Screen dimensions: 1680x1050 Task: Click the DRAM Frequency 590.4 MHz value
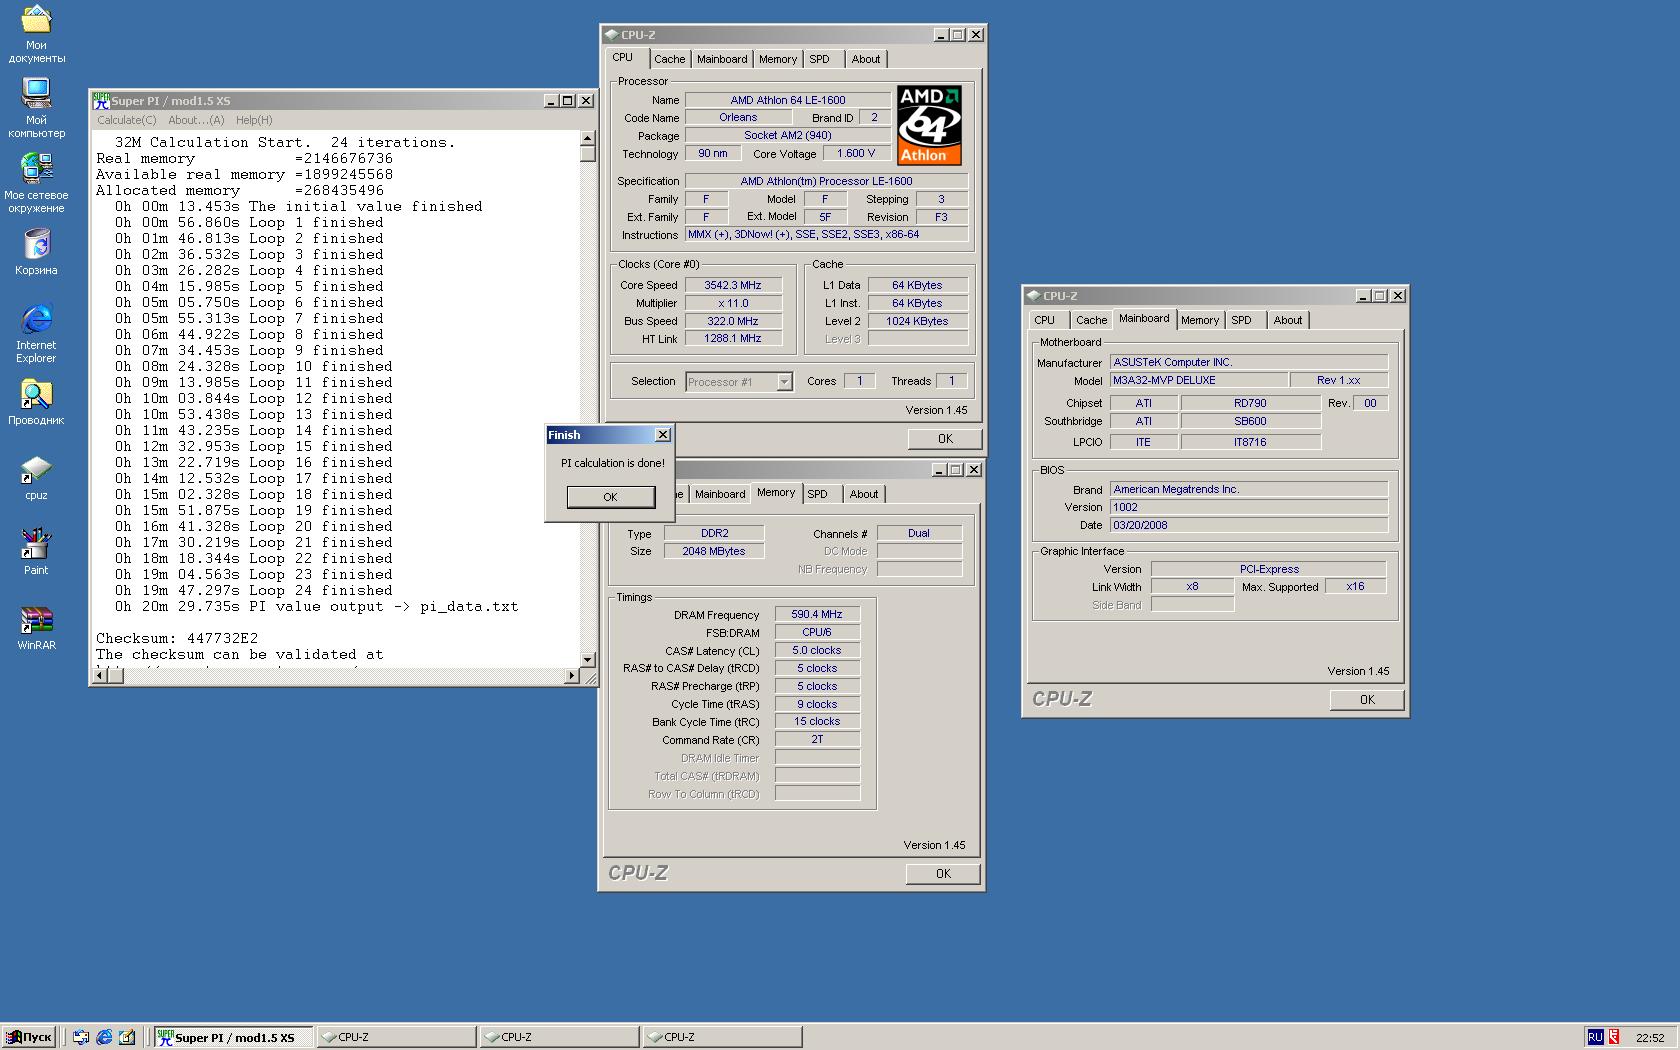(x=817, y=615)
